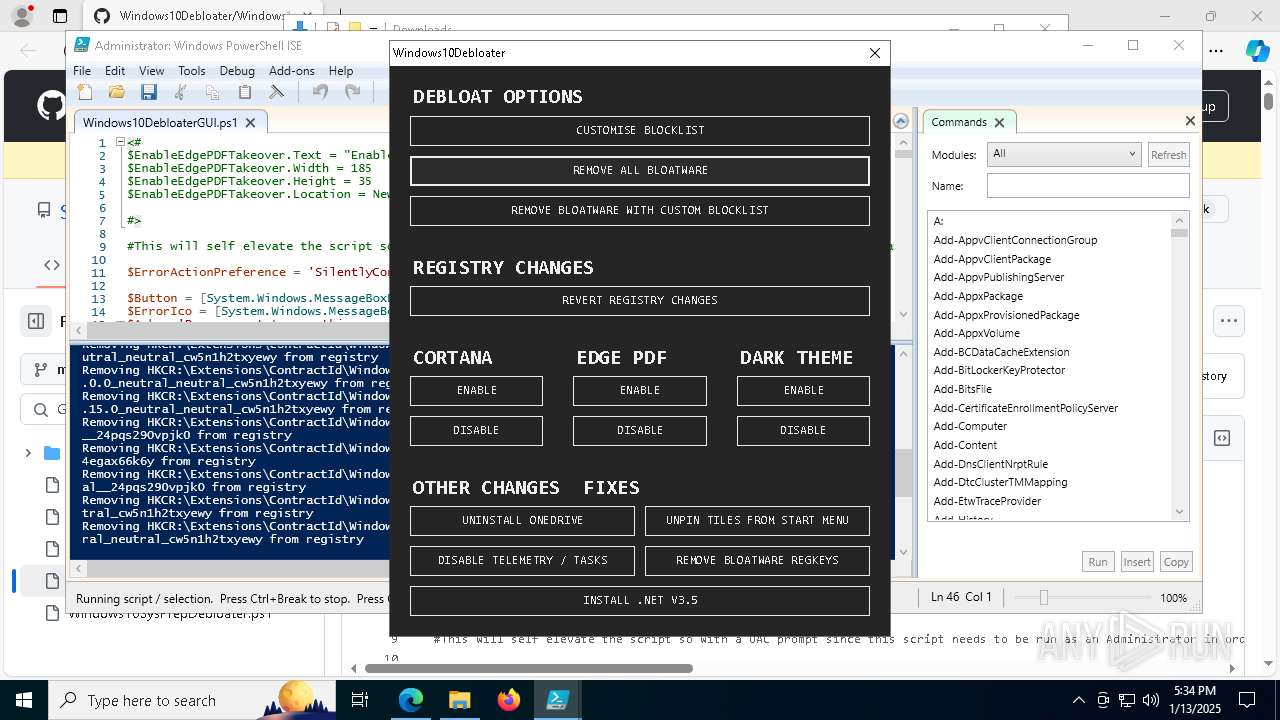The width and height of the screenshot is (1280, 720).
Task: Click Undo arrow in ISE toolbar
Action: [x=320, y=92]
